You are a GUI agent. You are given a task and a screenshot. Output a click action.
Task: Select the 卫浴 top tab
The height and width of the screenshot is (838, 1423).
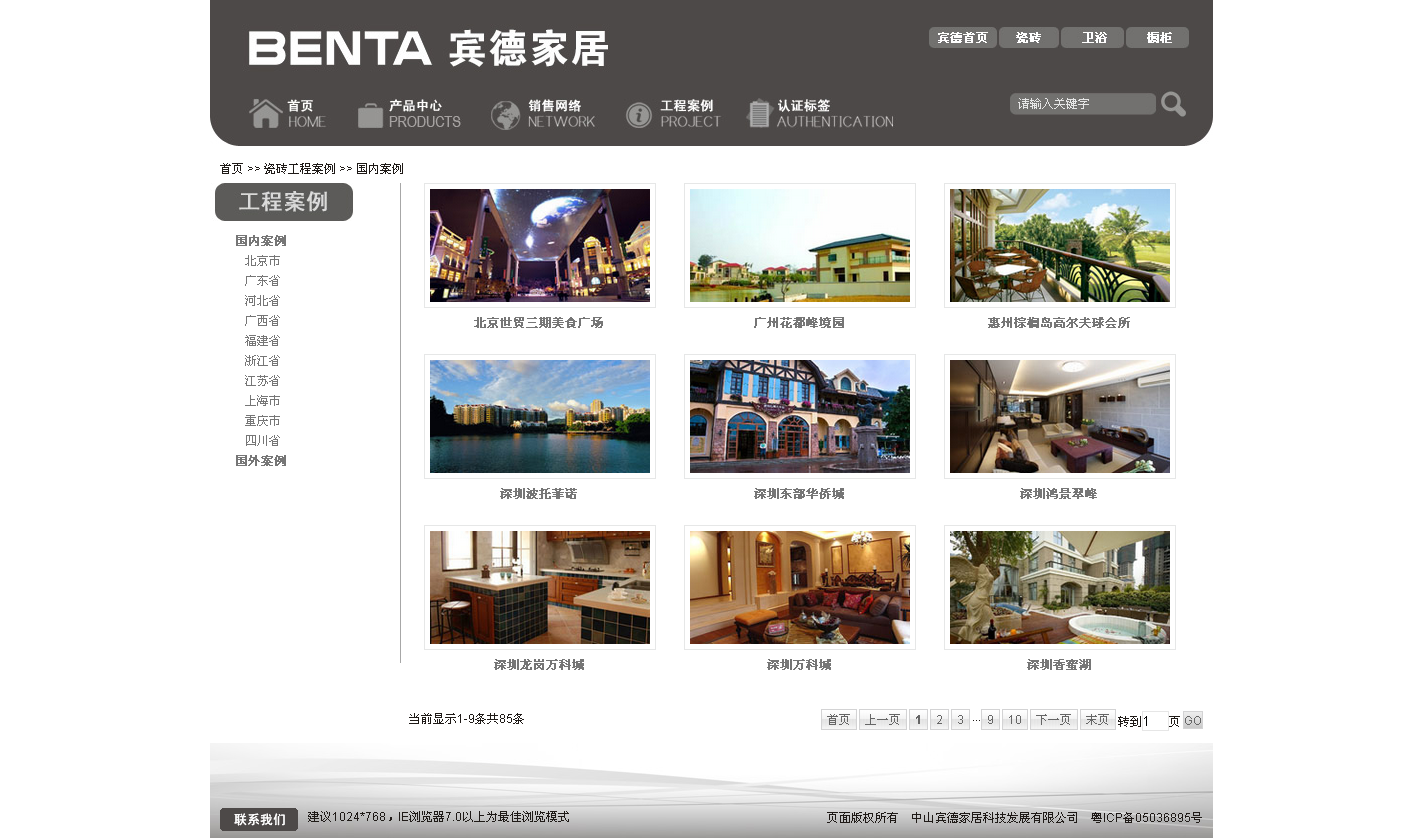[1092, 38]
